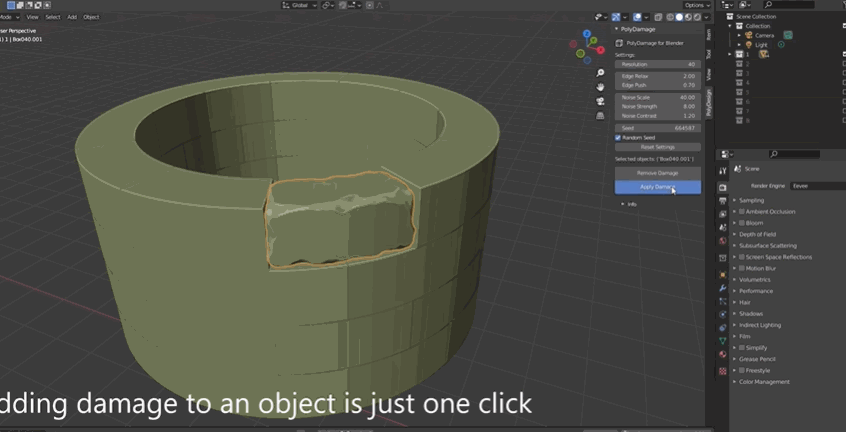Open the Select menu
846x432 pixels.
53,17
